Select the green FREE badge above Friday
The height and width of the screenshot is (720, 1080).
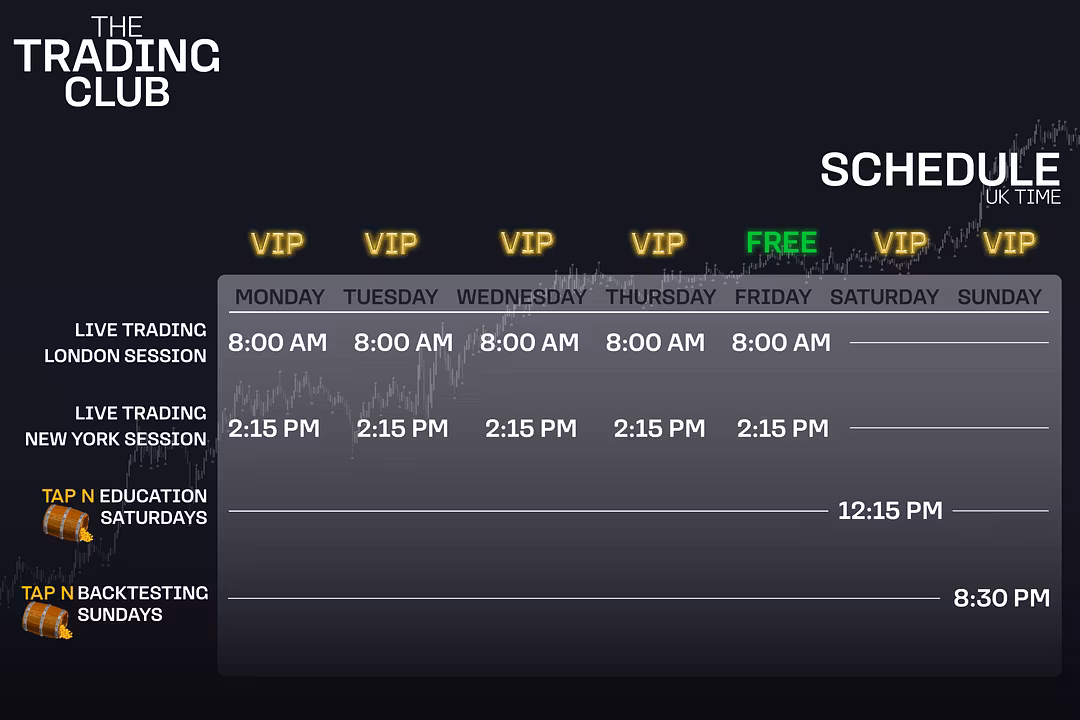782,243
